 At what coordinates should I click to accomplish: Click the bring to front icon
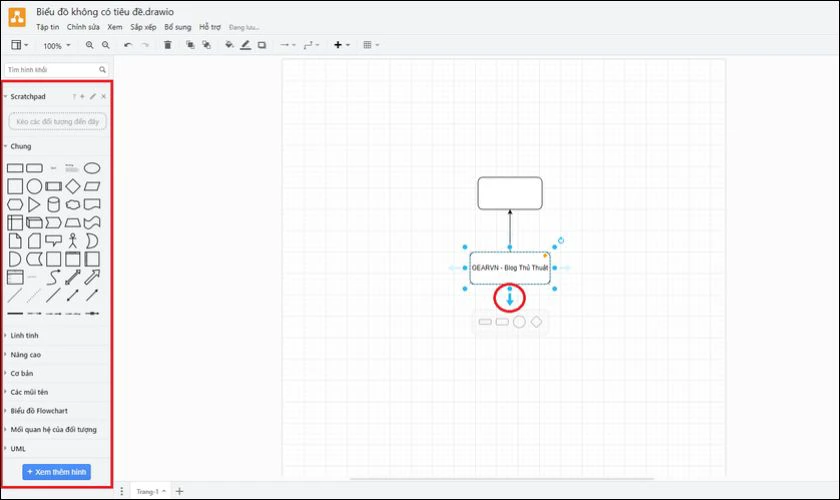(x=190, y=45)
